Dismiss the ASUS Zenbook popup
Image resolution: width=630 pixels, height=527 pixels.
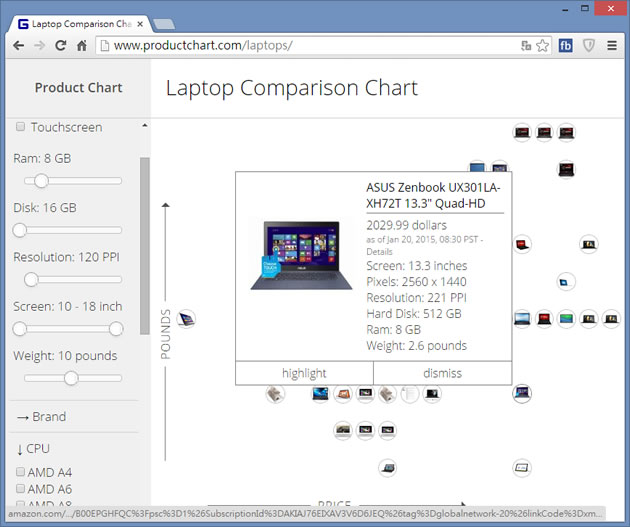pos(442,373)
